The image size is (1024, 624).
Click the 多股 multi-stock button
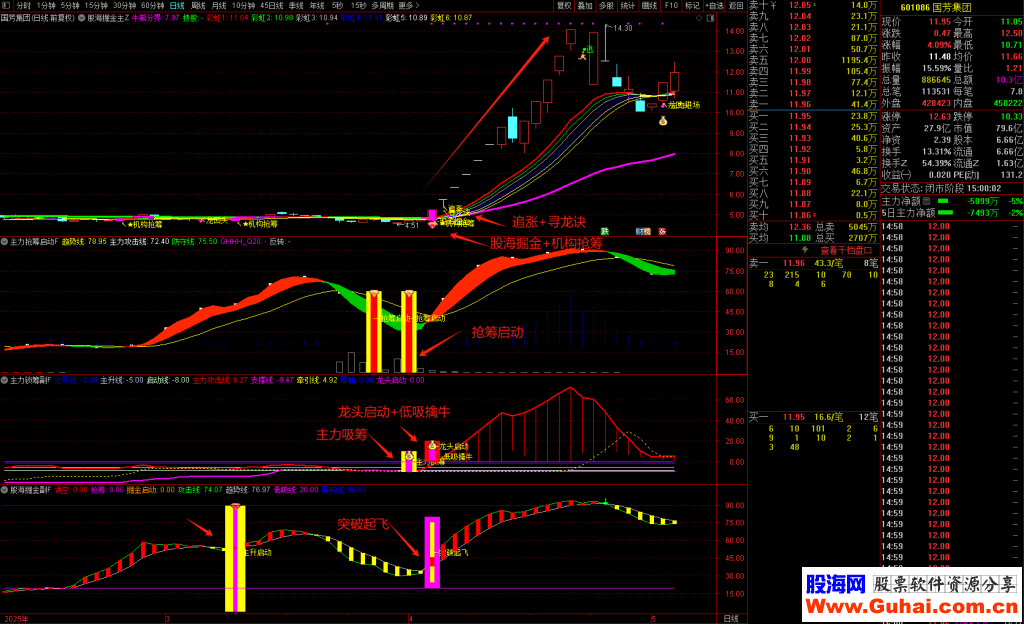(607, 5)
